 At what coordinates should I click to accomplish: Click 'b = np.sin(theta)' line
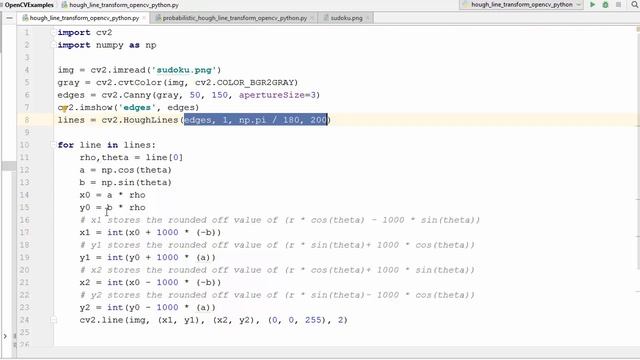pos(126,182)
